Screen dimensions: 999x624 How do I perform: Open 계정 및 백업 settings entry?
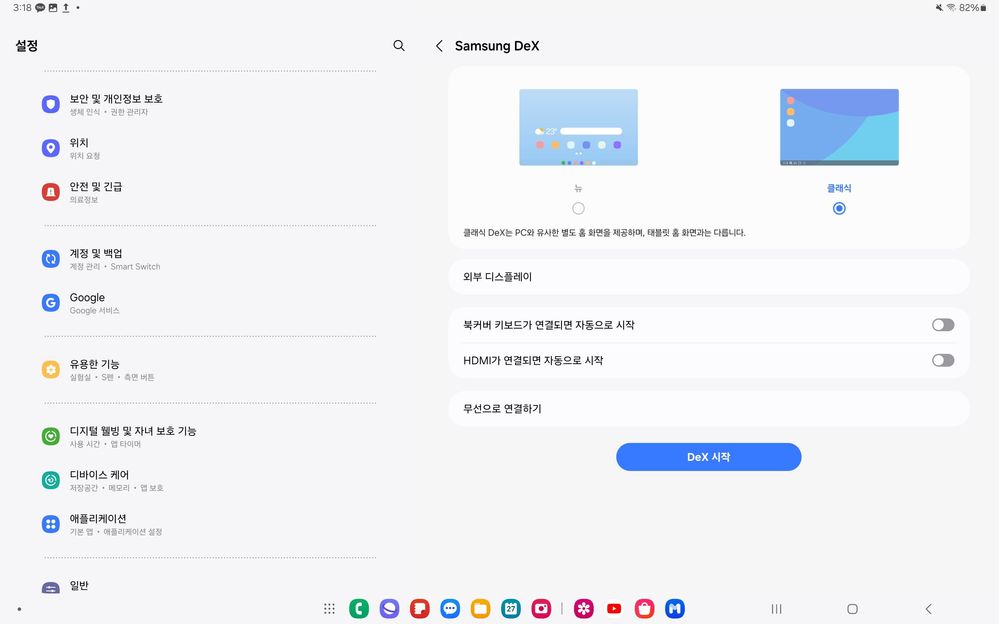(209, 259)
